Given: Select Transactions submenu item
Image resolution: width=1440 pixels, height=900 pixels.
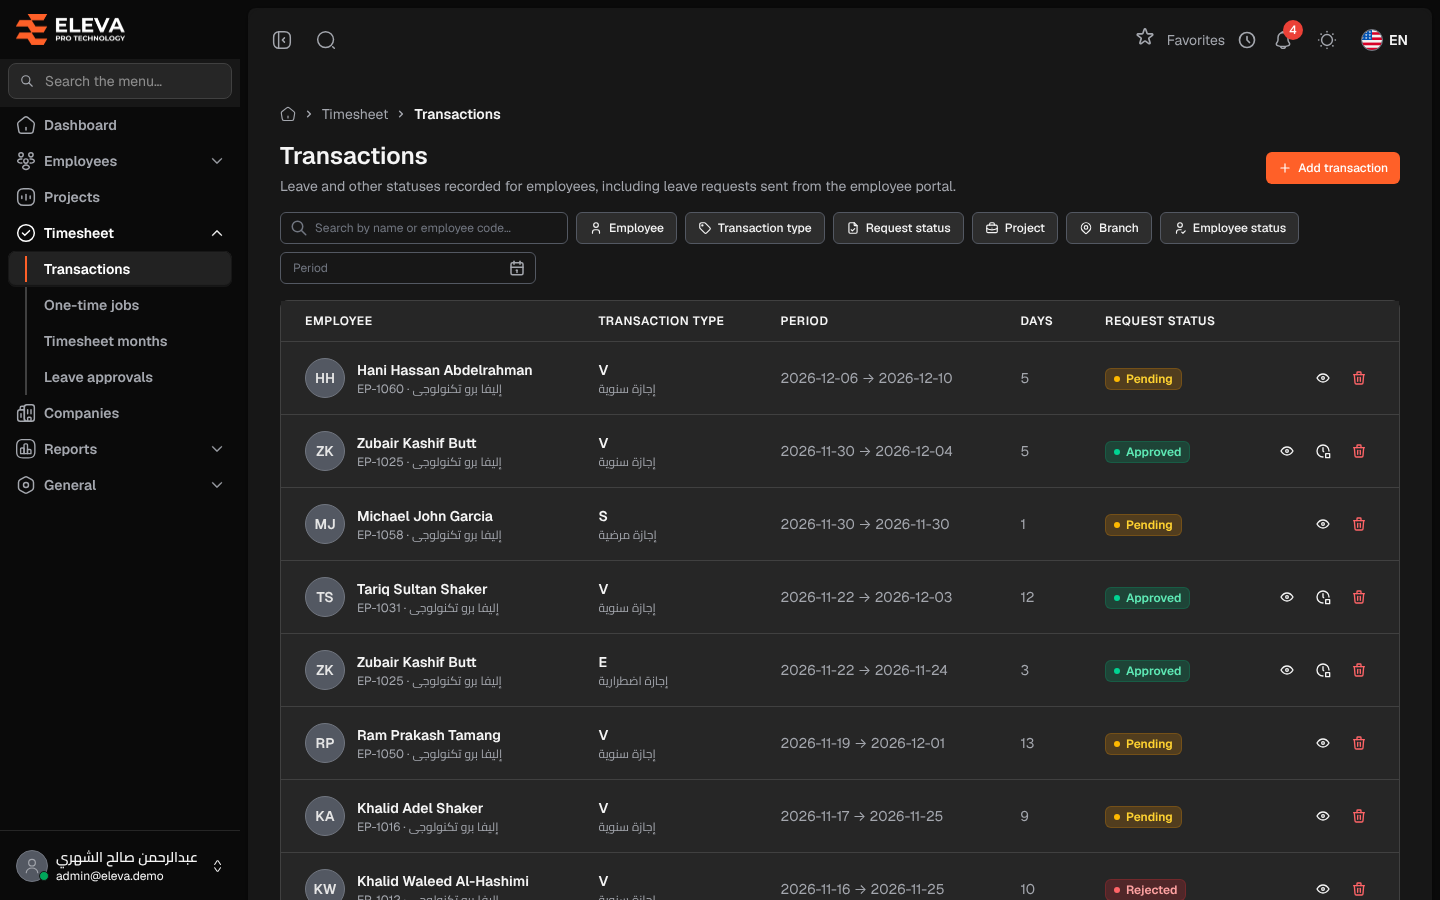Looking at the screenshot, I should tap(120, 269).
